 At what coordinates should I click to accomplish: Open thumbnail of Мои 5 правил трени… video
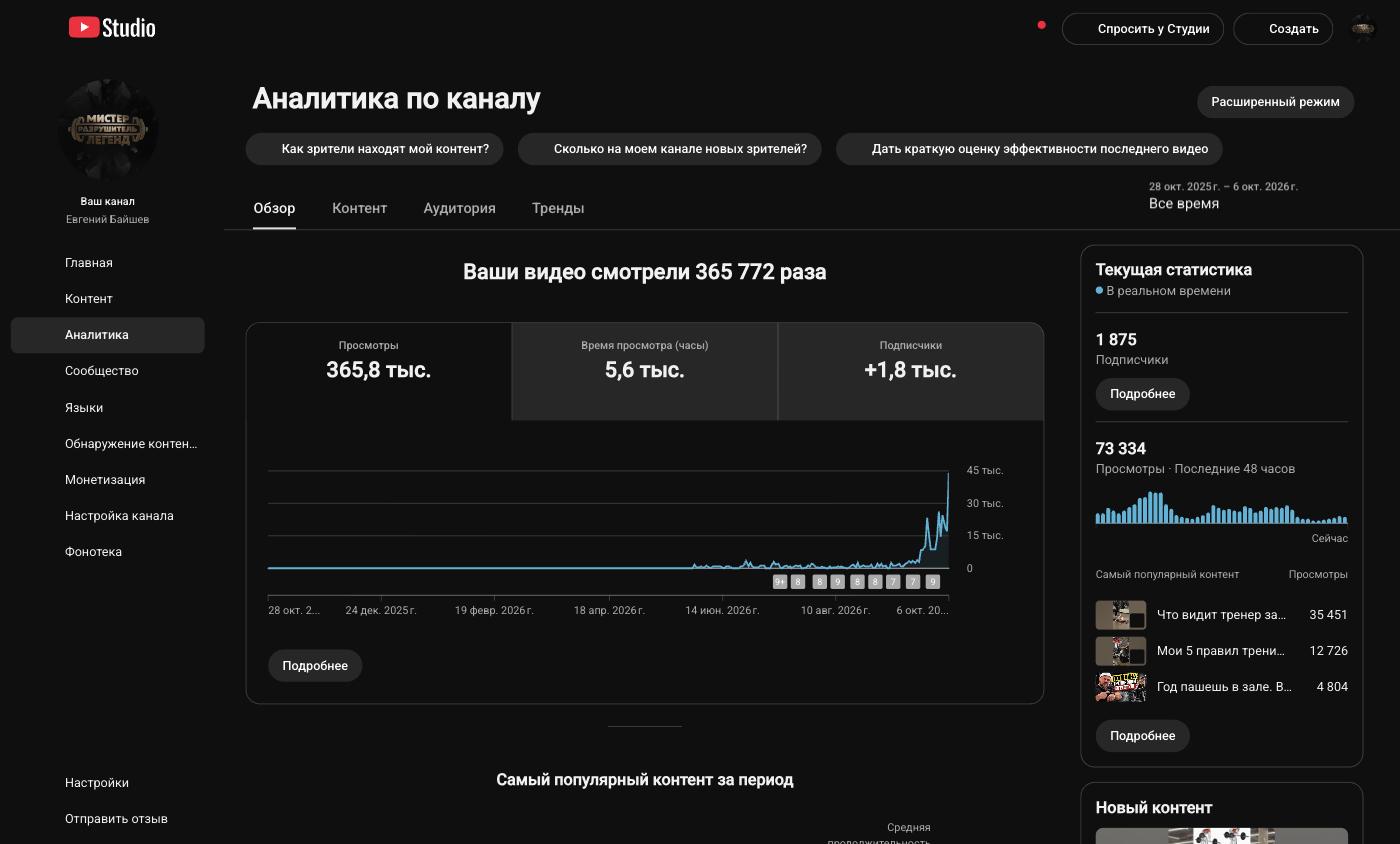tap(1121, 651)
